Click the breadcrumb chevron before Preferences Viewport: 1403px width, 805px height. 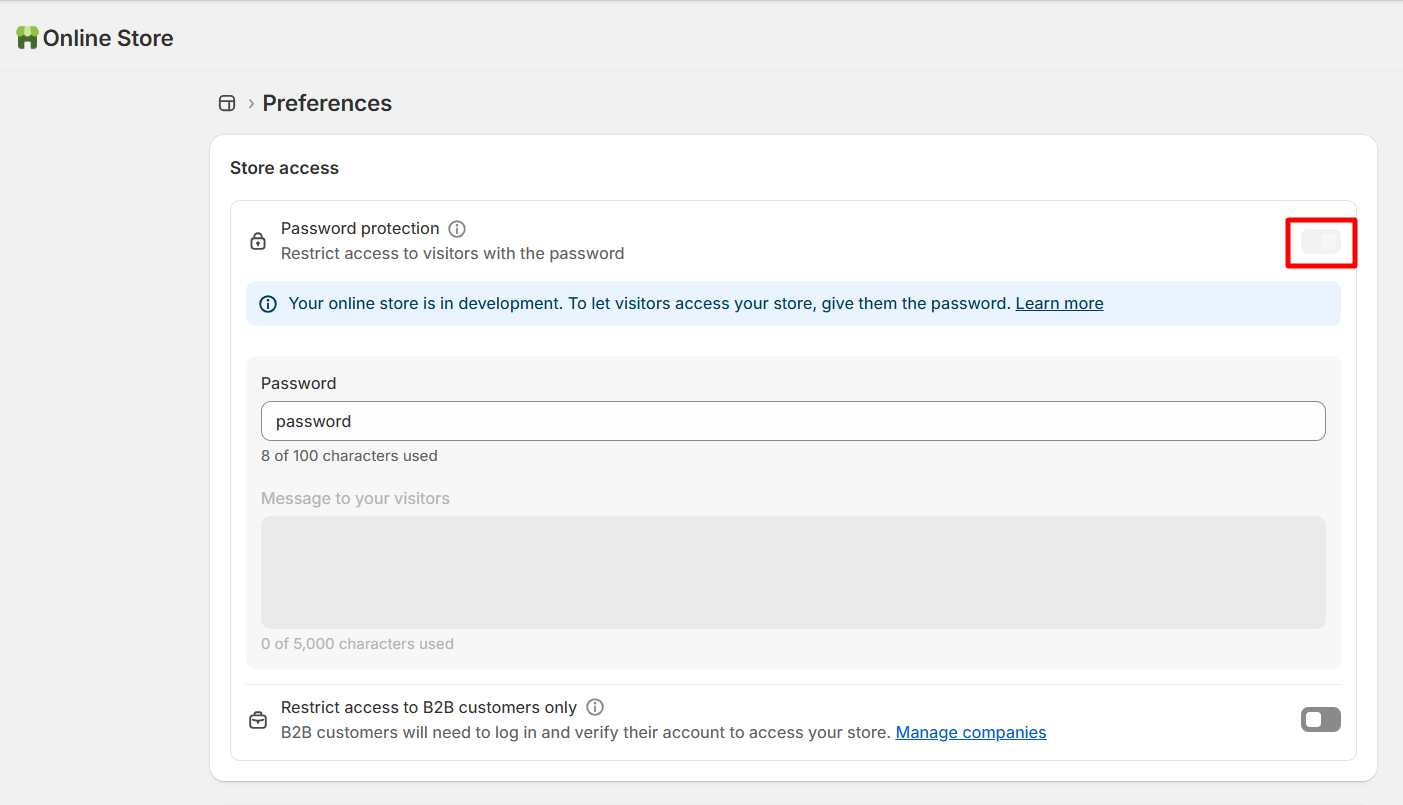click(251, 104)
